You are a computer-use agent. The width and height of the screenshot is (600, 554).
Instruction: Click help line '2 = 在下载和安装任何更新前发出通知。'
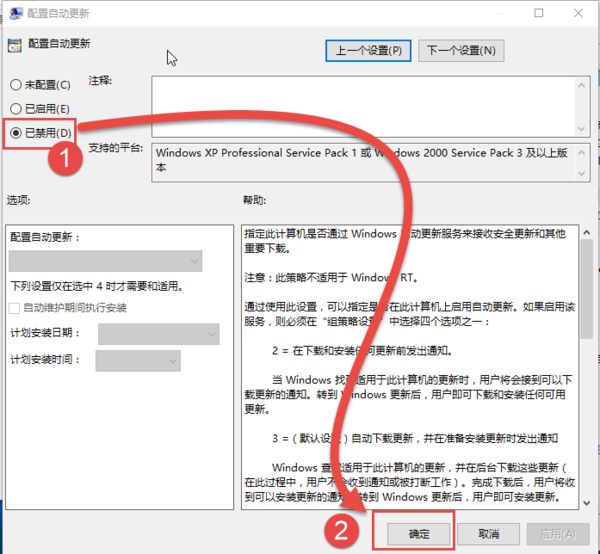362,350
